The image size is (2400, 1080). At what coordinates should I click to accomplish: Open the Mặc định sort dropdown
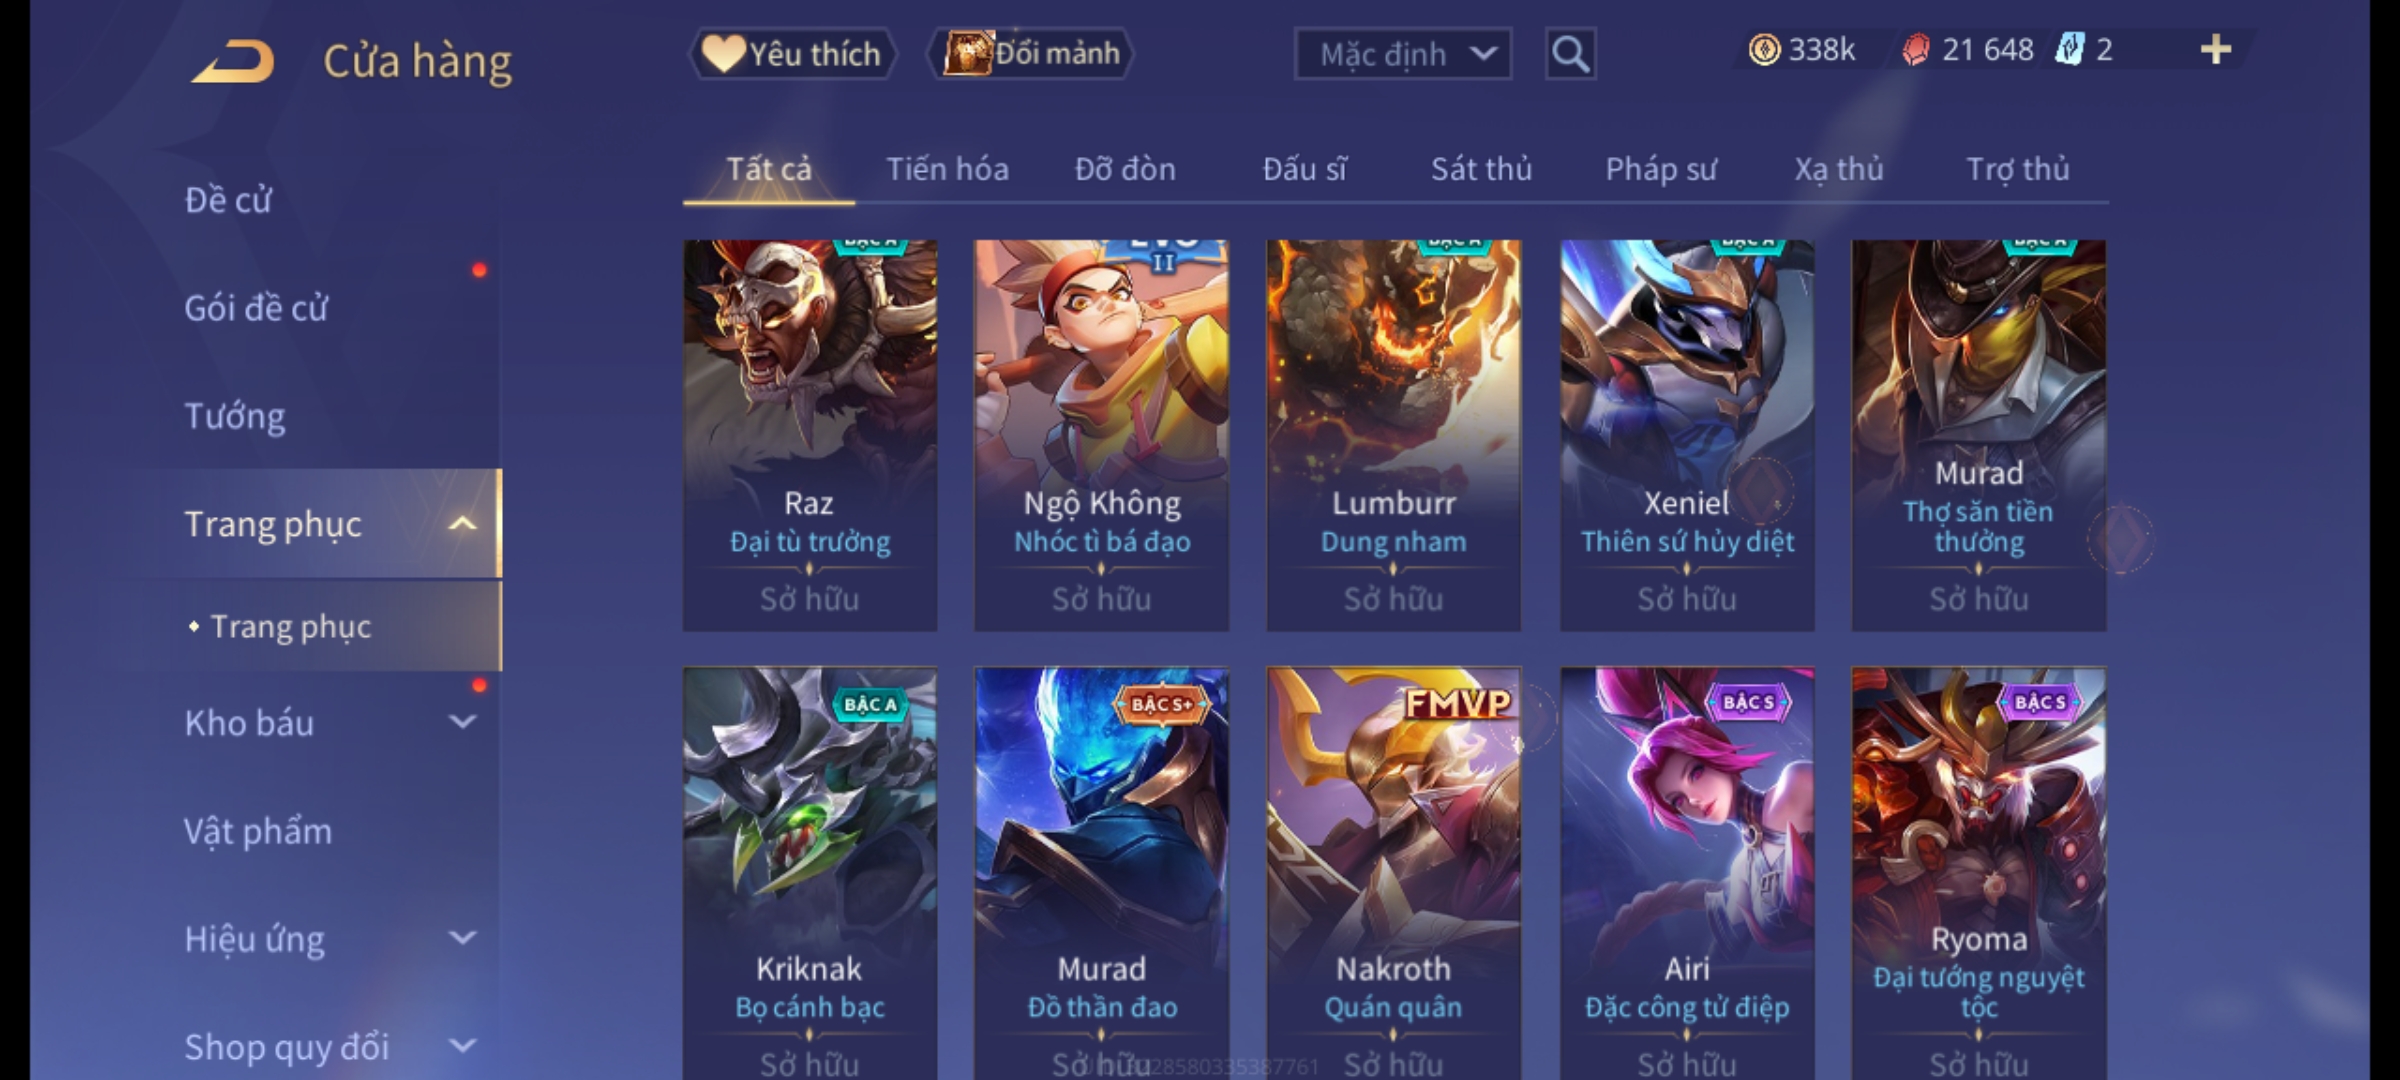tap(1402, 54)
